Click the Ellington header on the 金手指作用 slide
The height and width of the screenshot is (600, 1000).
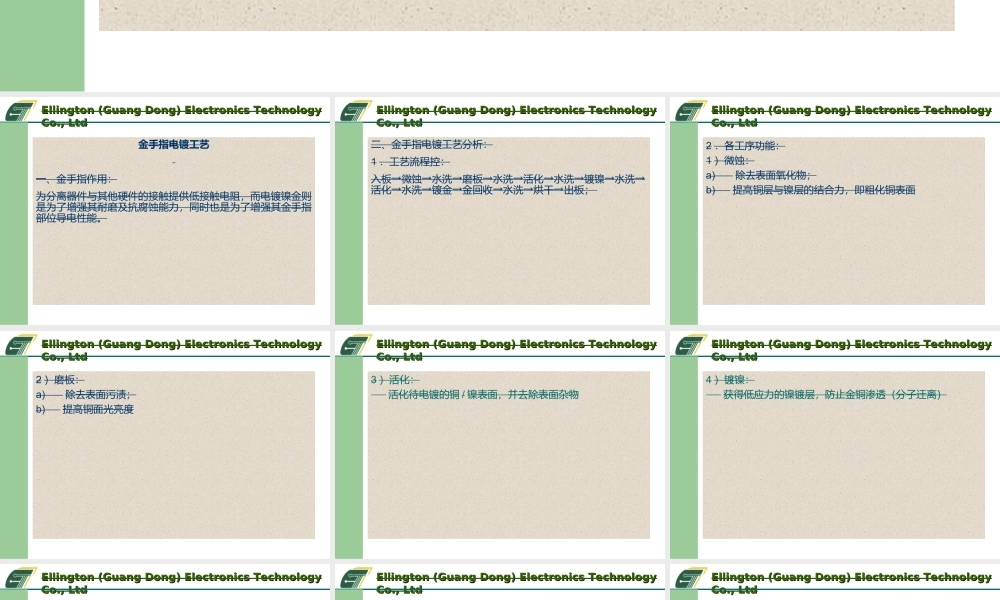pyautogui.click(x=181, y=116)
